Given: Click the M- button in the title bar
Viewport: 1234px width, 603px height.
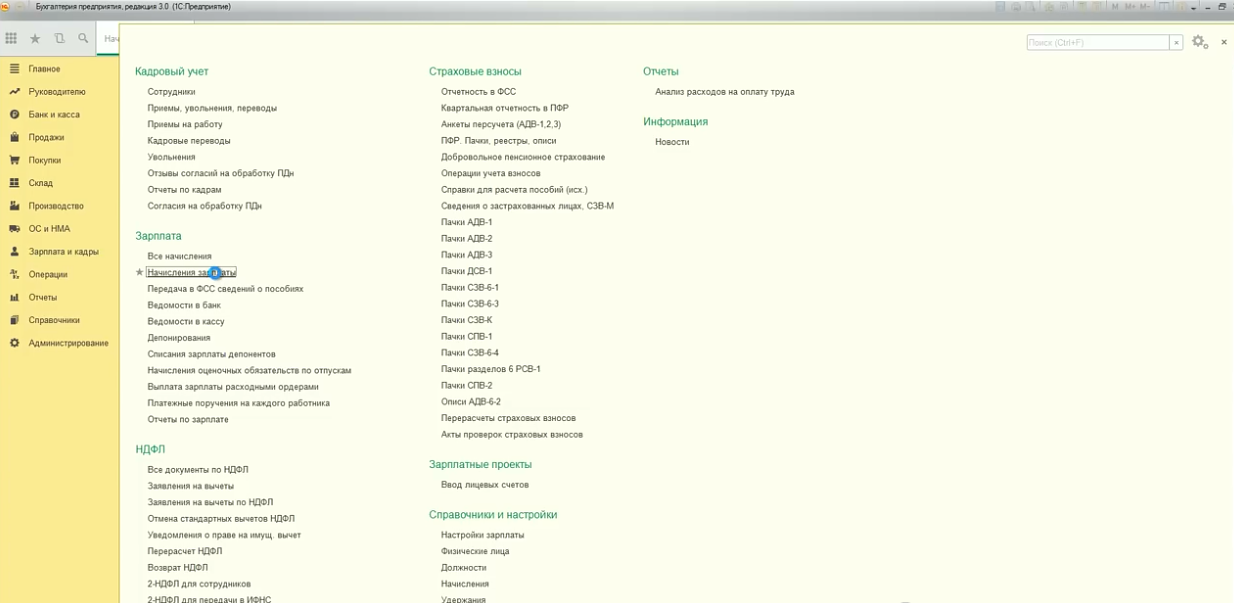Looking at the screenshot, I should [x=1146, y=6].
